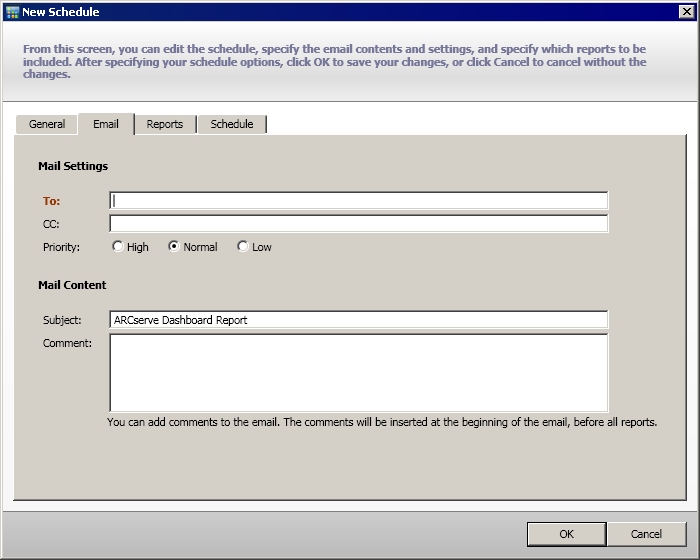700x560 pixels.
Task: Close the New Schedule dialog
Action: [x=686, y=12]
